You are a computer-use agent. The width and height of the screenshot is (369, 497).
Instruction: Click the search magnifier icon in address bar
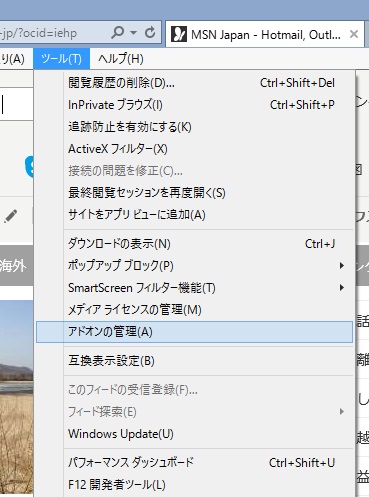point(118,32)
